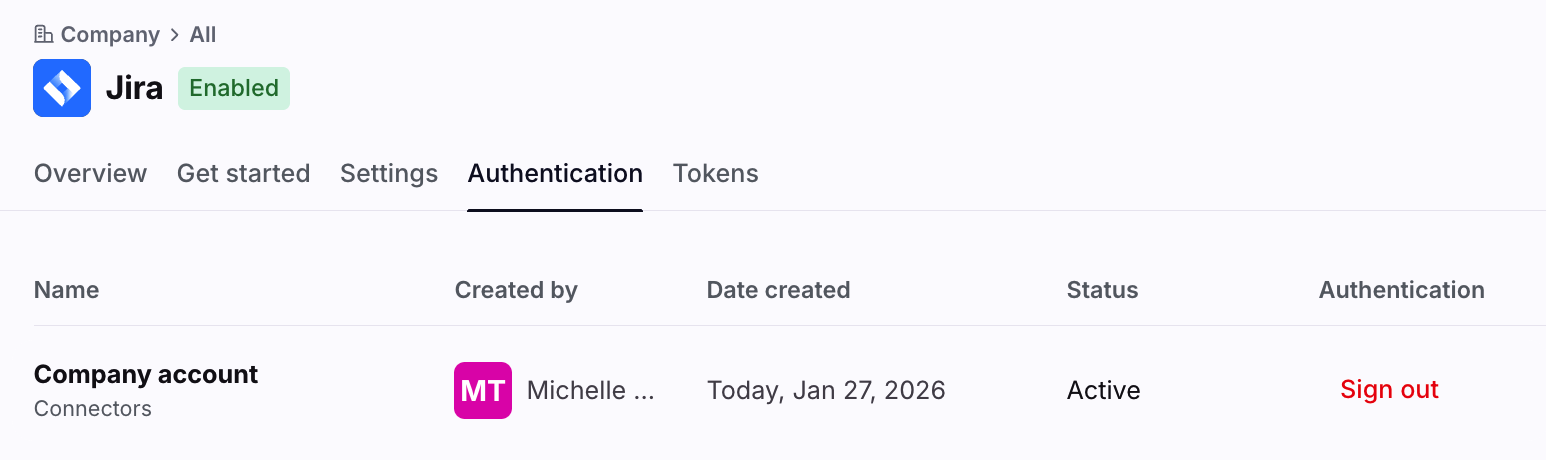Screen dimensions: 1546x460
Task: Click the breadcrumb chevron separator
Action: tap(175, 35)
